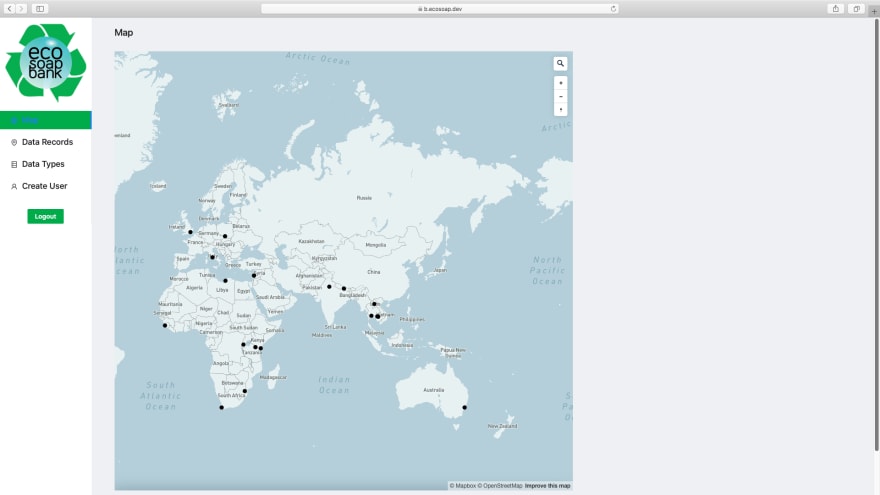Click the vertical page scrollbar
The width and height of the screenshot is (880, 495).
[877, 236]
